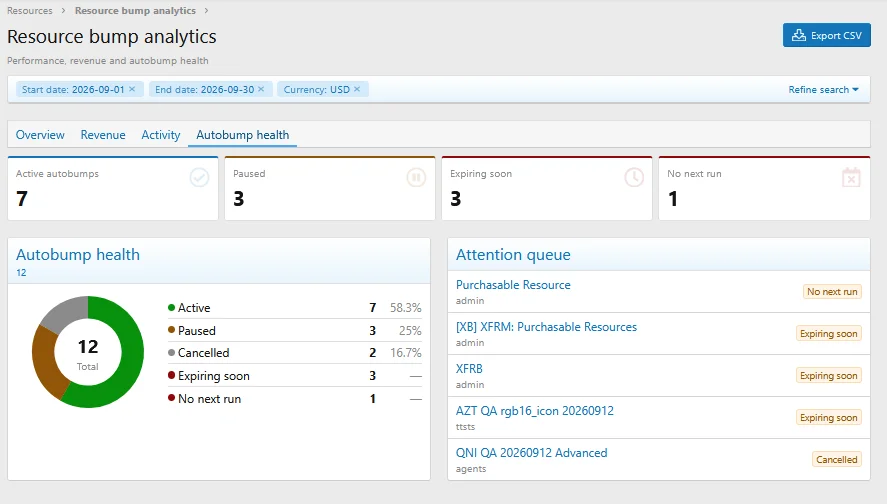The image size is (887, 504).
Task: Expand the Refine search dropdown
Action: click(x=823, y=89)
